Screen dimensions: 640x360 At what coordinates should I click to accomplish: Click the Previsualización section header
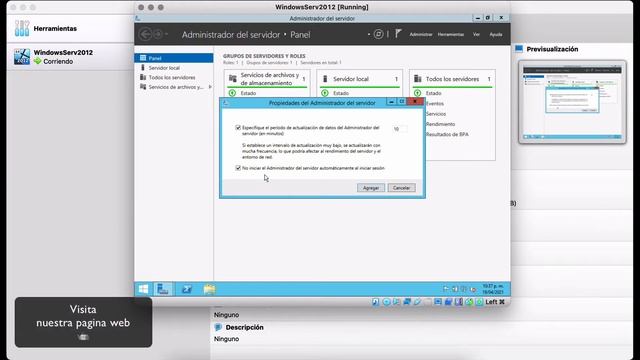(x=552, y=49)
